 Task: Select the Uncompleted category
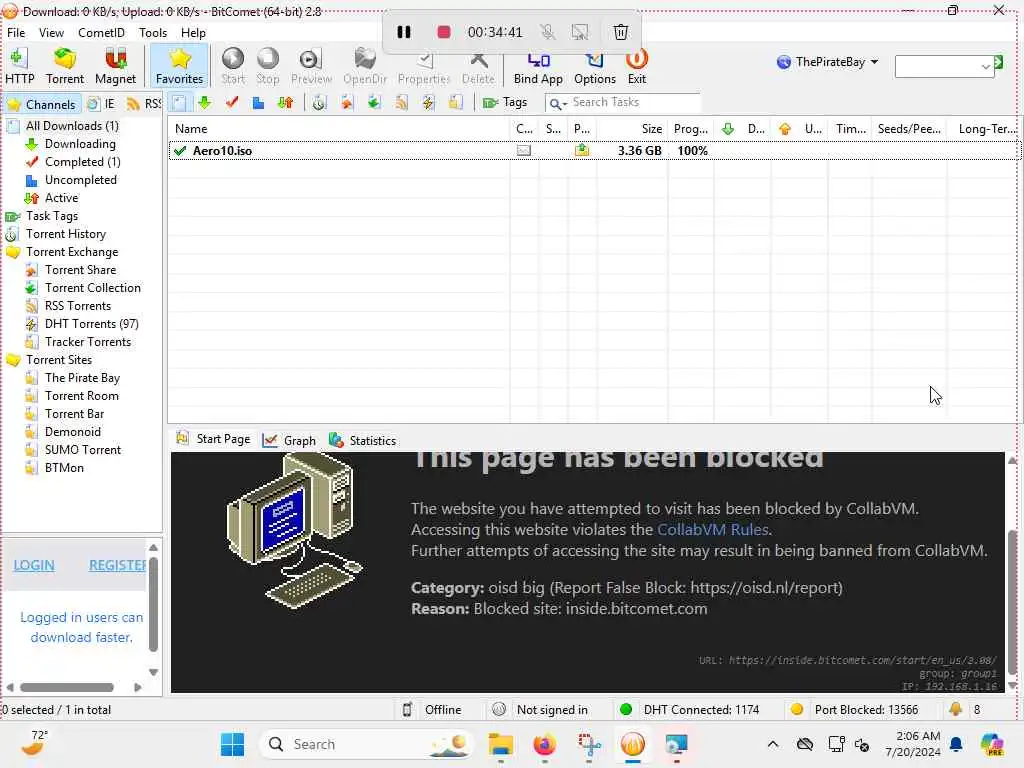(x=81, y=180)
